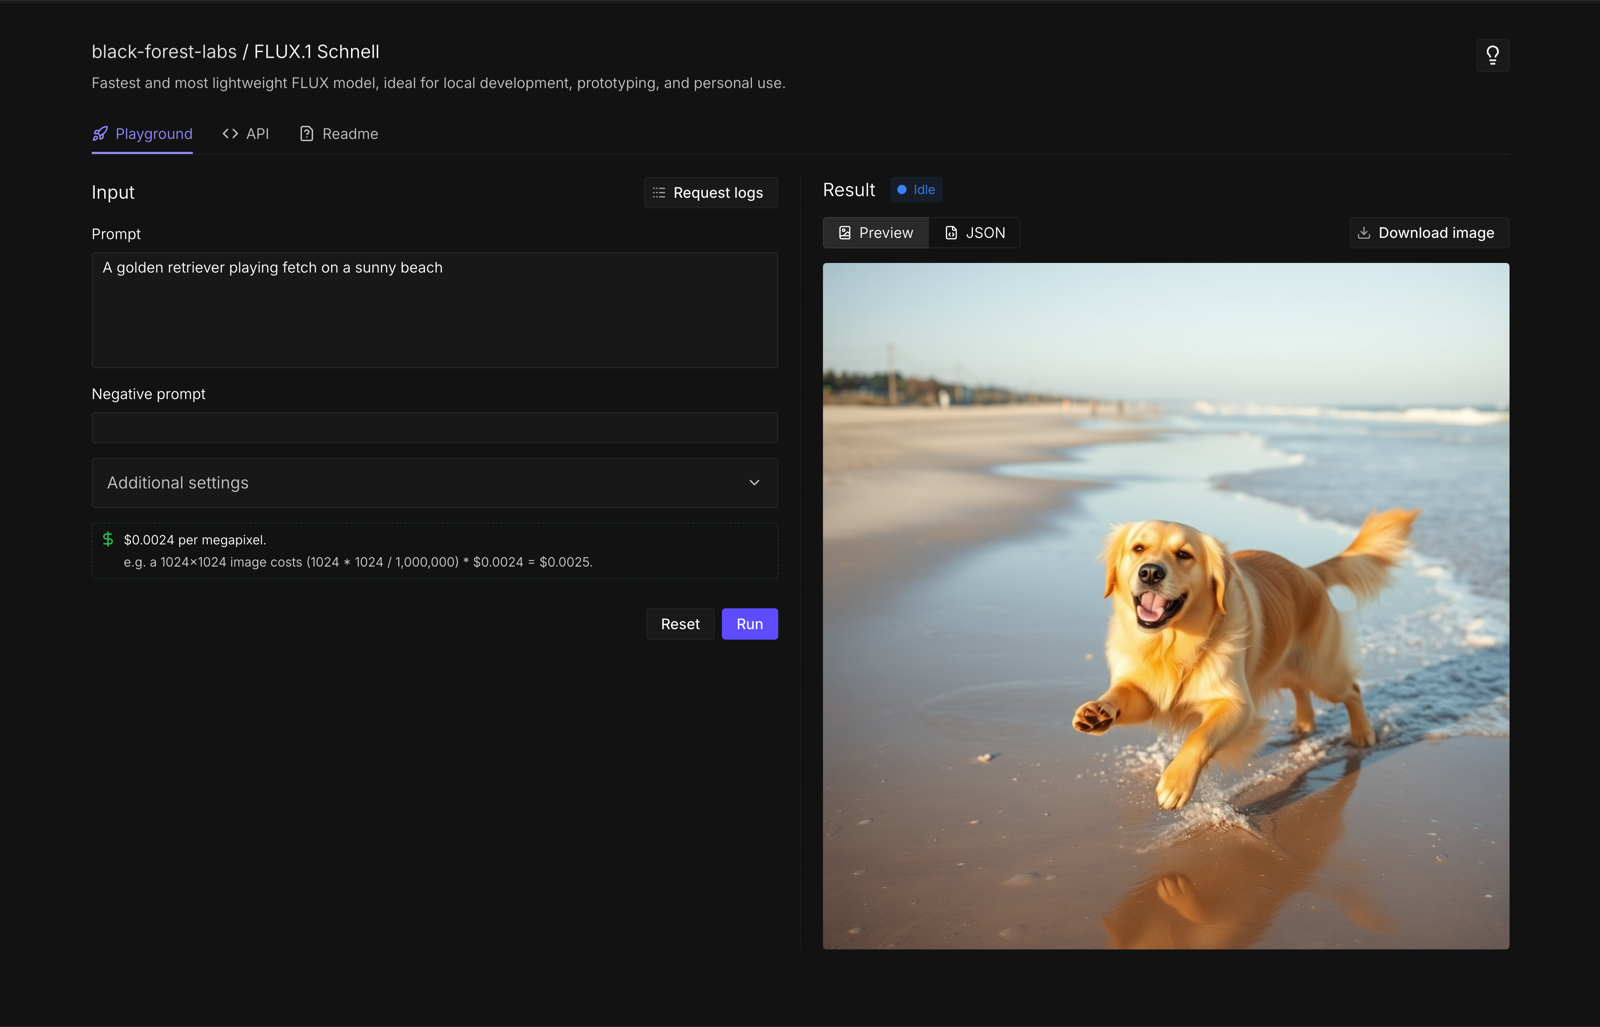The image size is (1600, 1027).
Task: Click the generated golden retriever image
Action: (x=1166, y=606)
